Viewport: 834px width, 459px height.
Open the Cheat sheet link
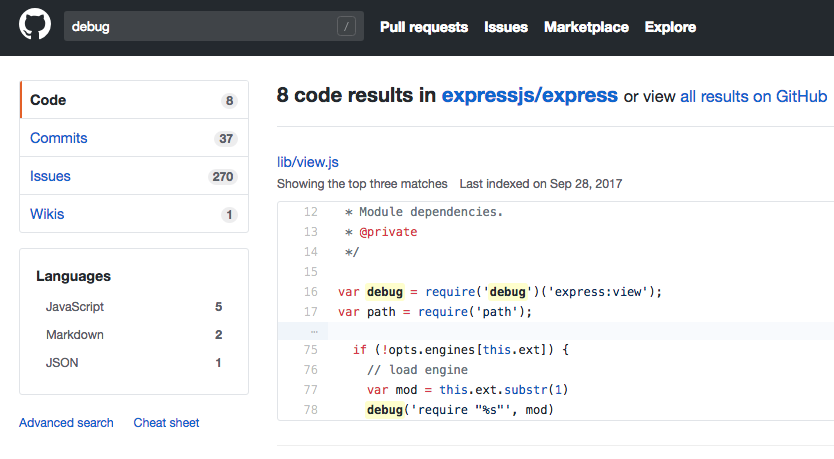coord(166,423)
